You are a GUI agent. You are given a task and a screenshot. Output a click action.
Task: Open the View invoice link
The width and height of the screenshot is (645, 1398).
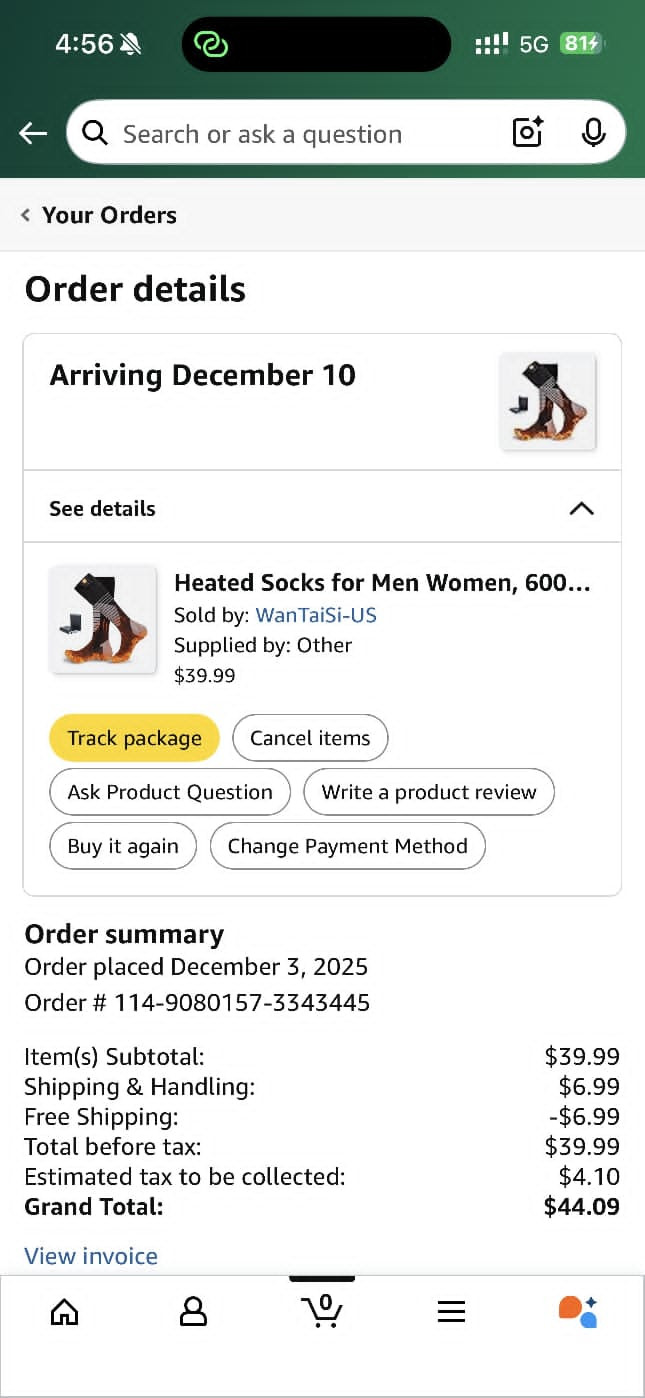[x=91, y=1256]
